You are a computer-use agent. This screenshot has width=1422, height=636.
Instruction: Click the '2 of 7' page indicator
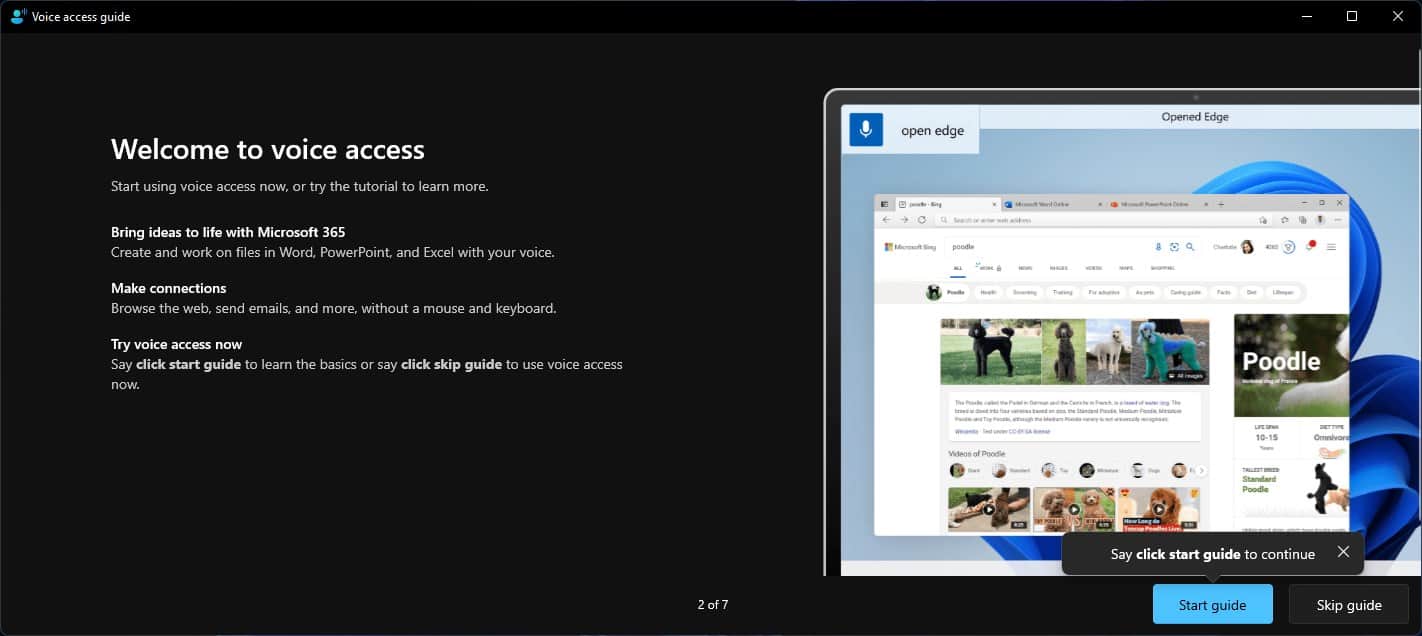tap(713, 605)
